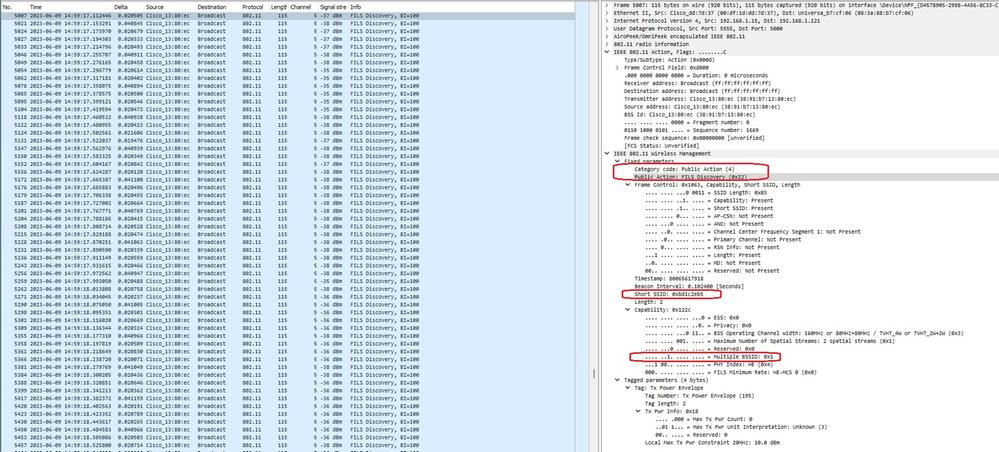This screenshot has height=452, width=999.
Task: Select the Receiver address Broadcast line
Action: [698, 83]
